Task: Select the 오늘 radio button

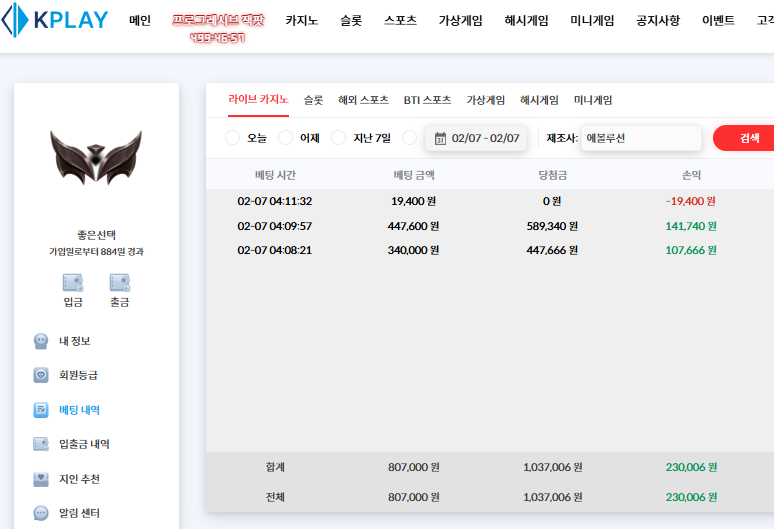Action: tap(233, 138)
